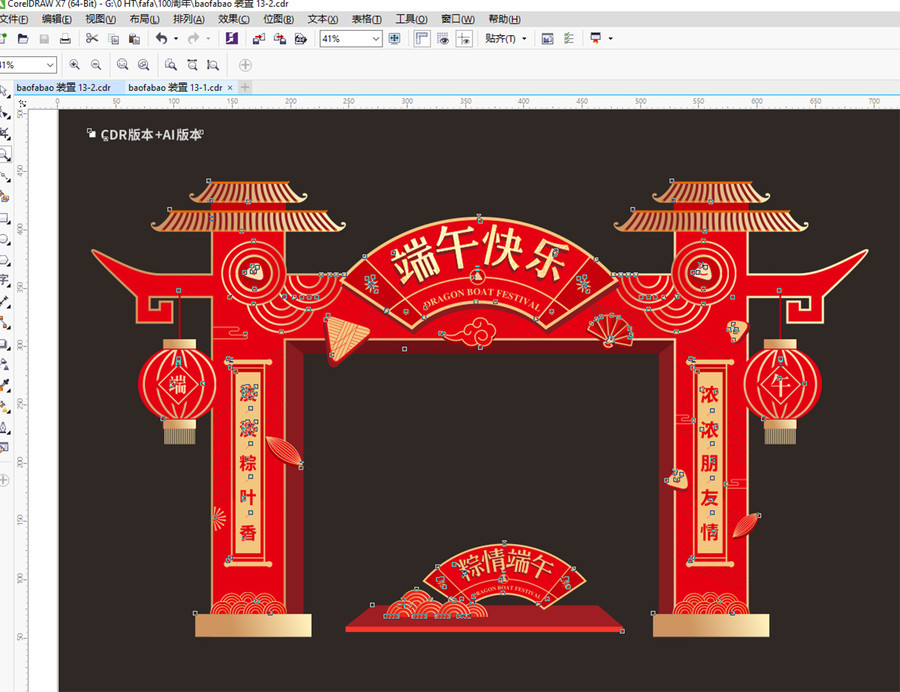Click the Zoom to page height icon
Screen dimensions: 900x692
point(213,65)
